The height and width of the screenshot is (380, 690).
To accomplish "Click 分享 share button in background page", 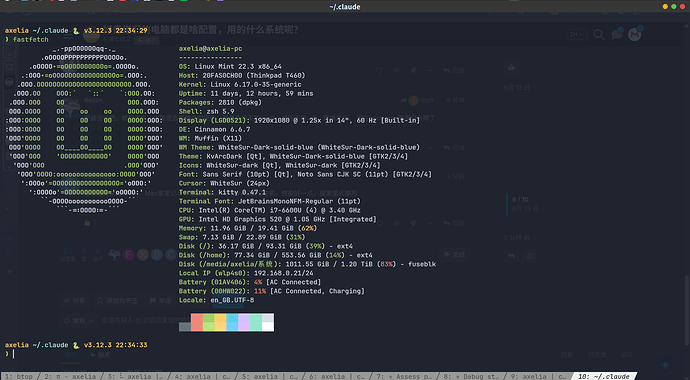I will pos(74,301).
